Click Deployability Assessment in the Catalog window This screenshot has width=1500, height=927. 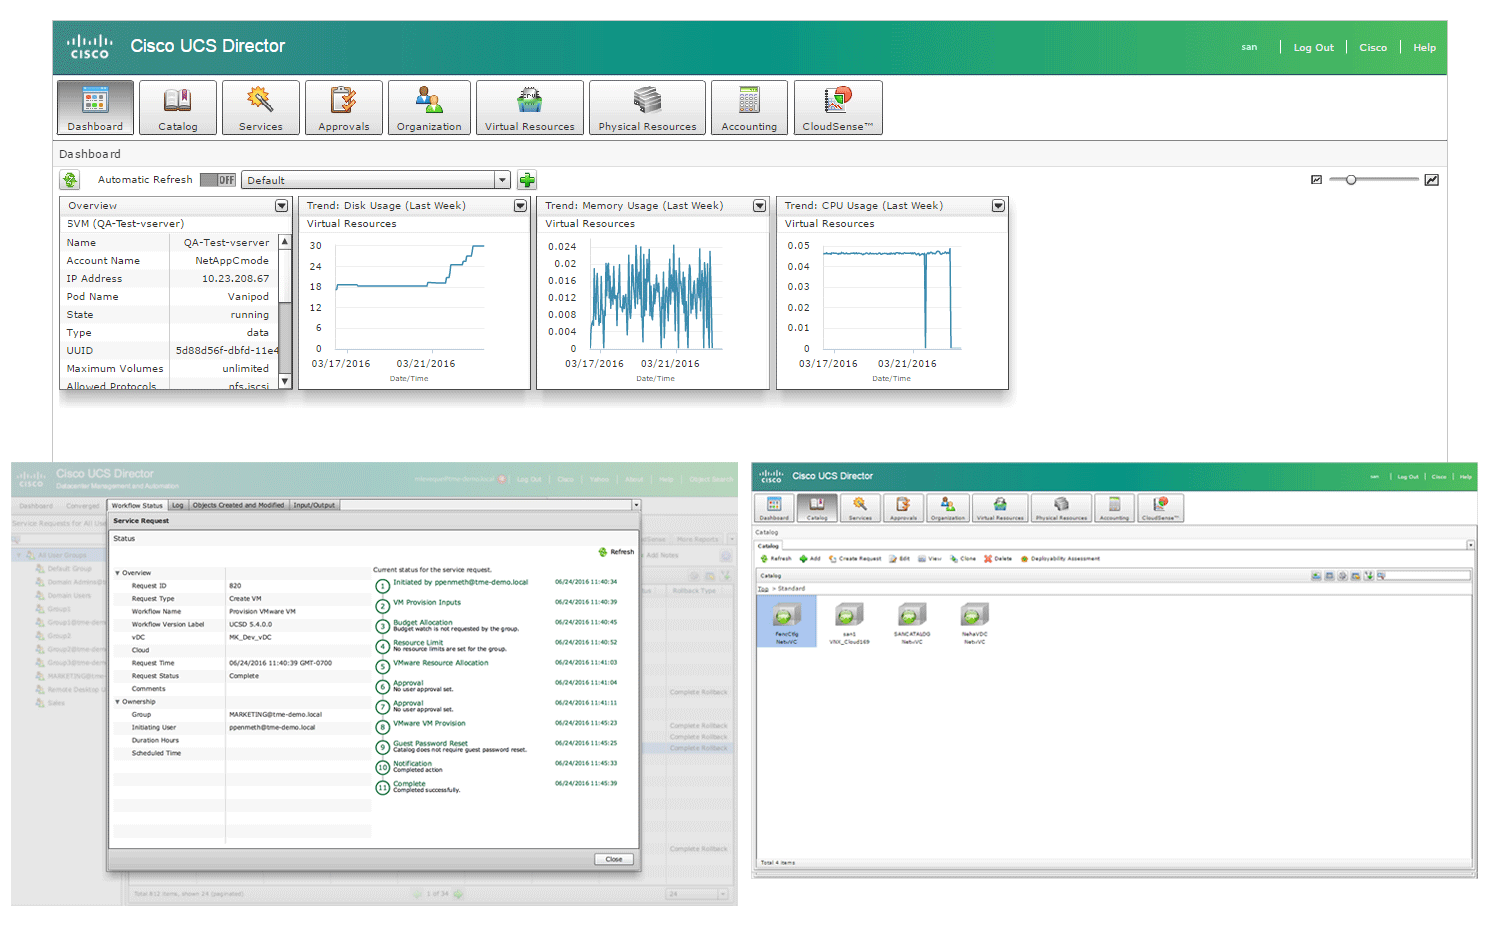1060,559
